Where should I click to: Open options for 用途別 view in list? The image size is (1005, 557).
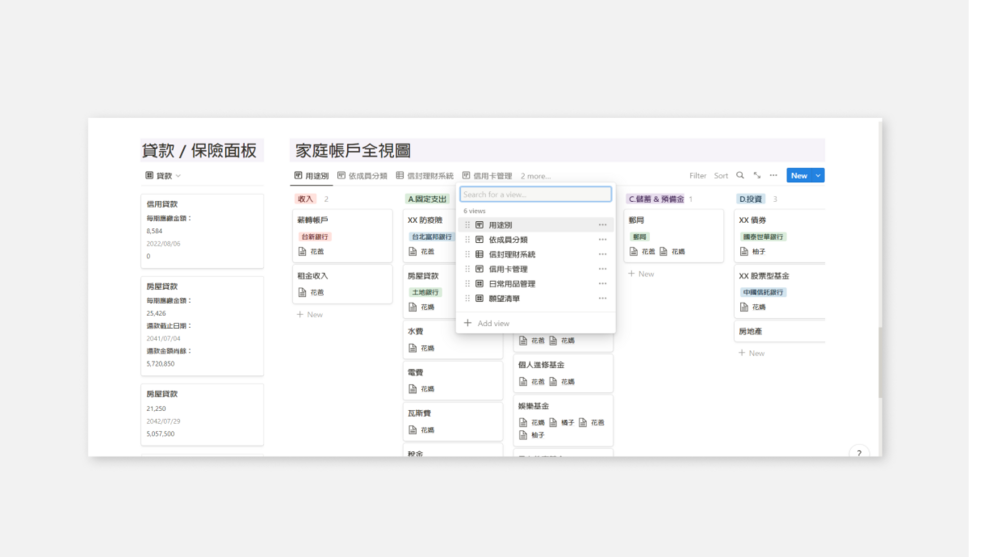602,225
